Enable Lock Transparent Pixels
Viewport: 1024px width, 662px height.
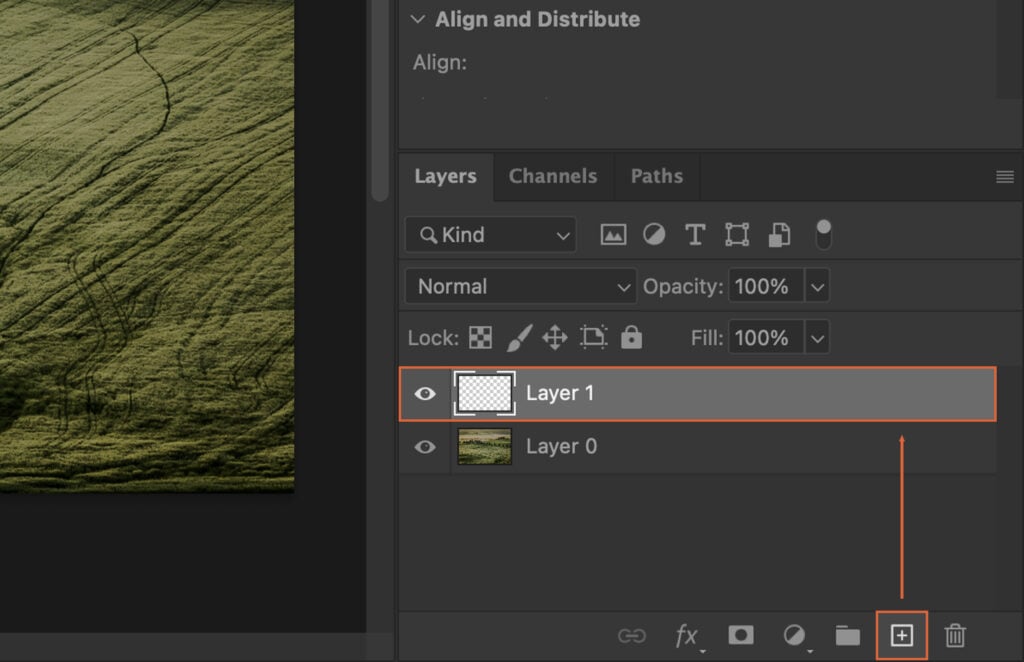(480, 337)
